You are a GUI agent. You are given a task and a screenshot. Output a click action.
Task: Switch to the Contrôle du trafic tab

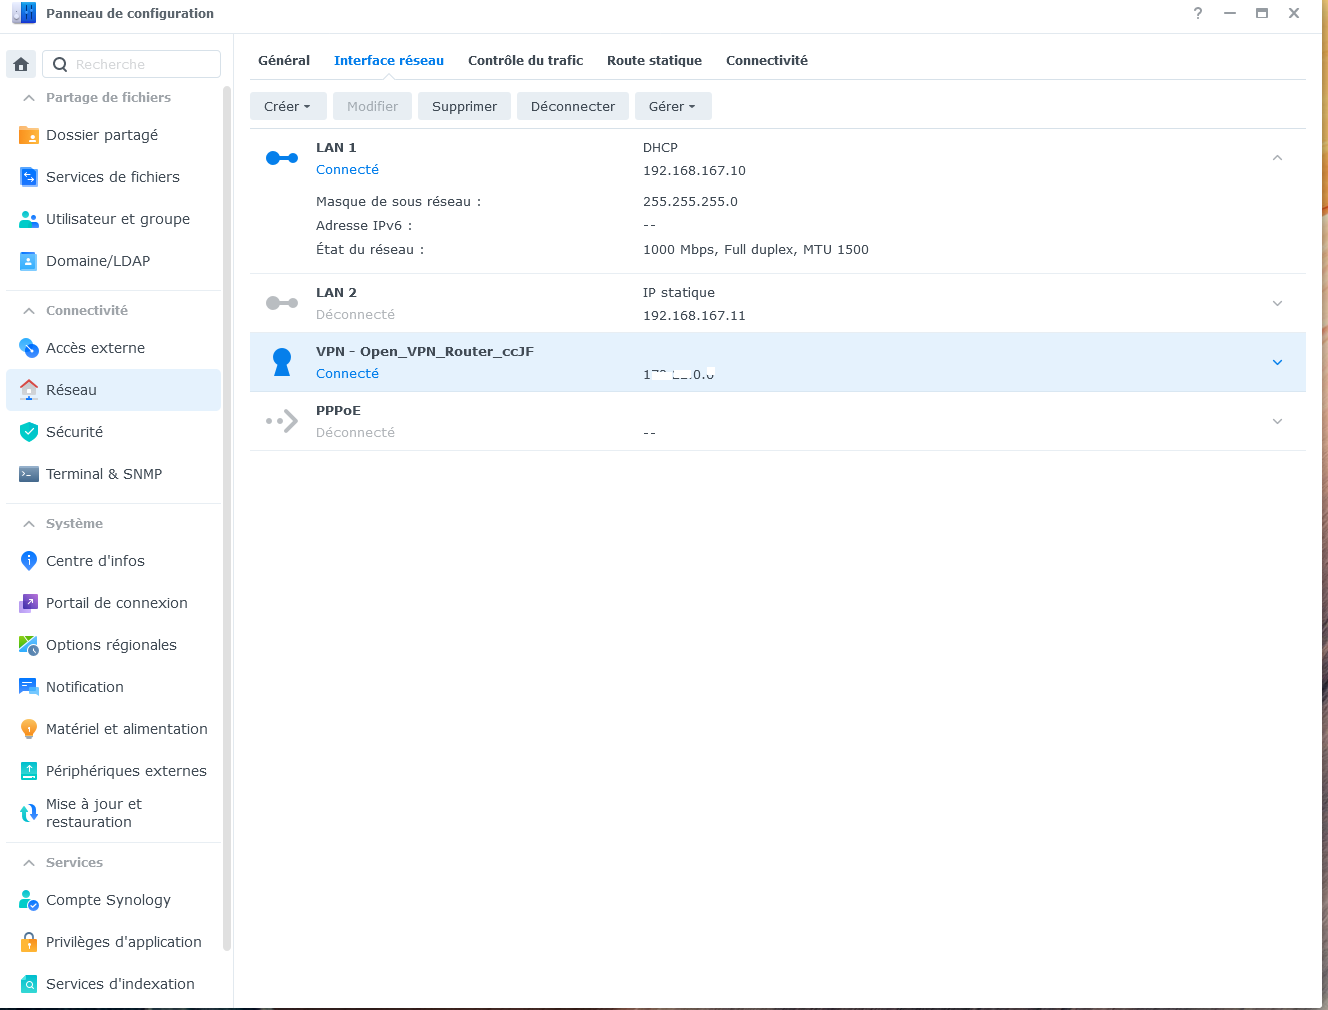point(525,60)
